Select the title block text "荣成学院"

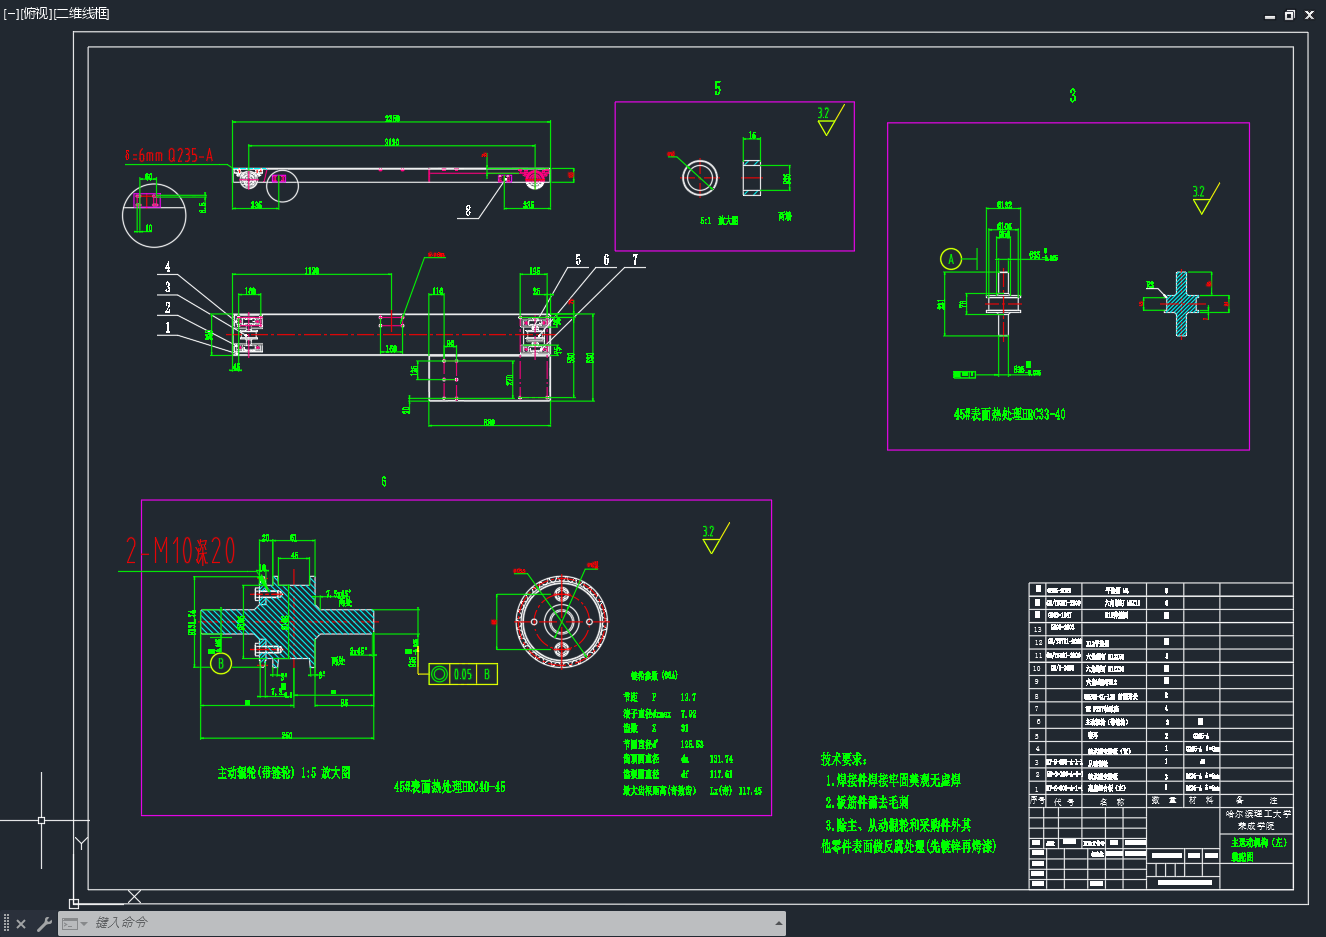click(1256, 827)
